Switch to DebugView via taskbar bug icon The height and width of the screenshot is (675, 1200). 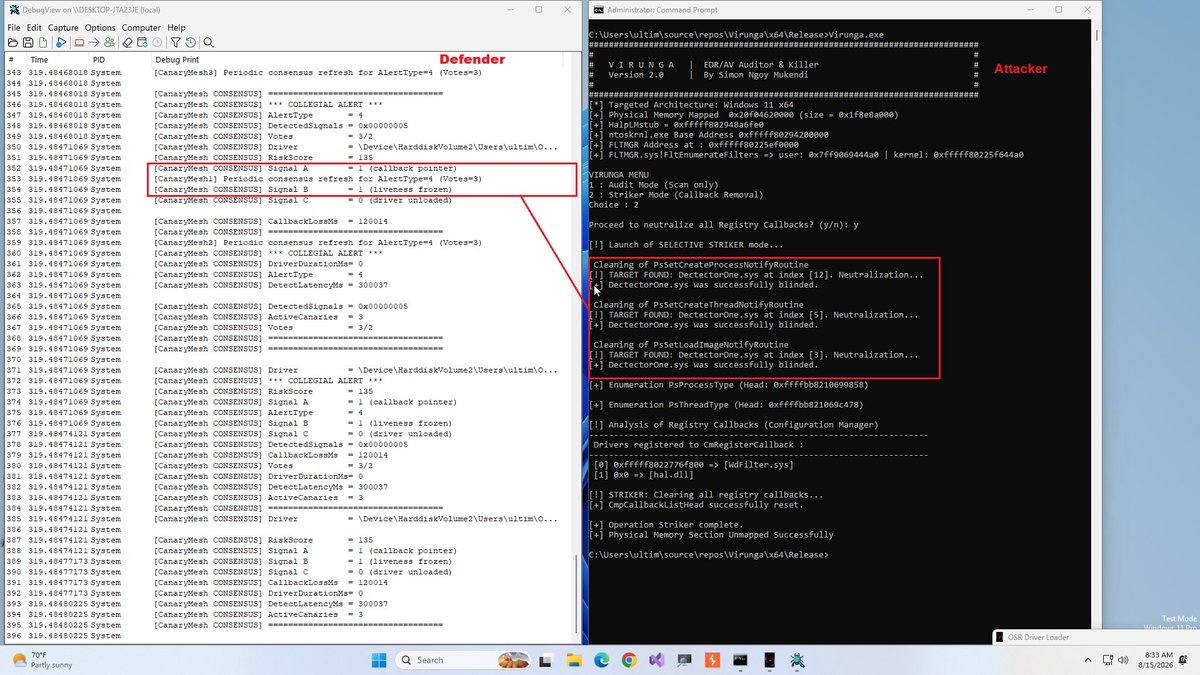(x=797, y=660)
